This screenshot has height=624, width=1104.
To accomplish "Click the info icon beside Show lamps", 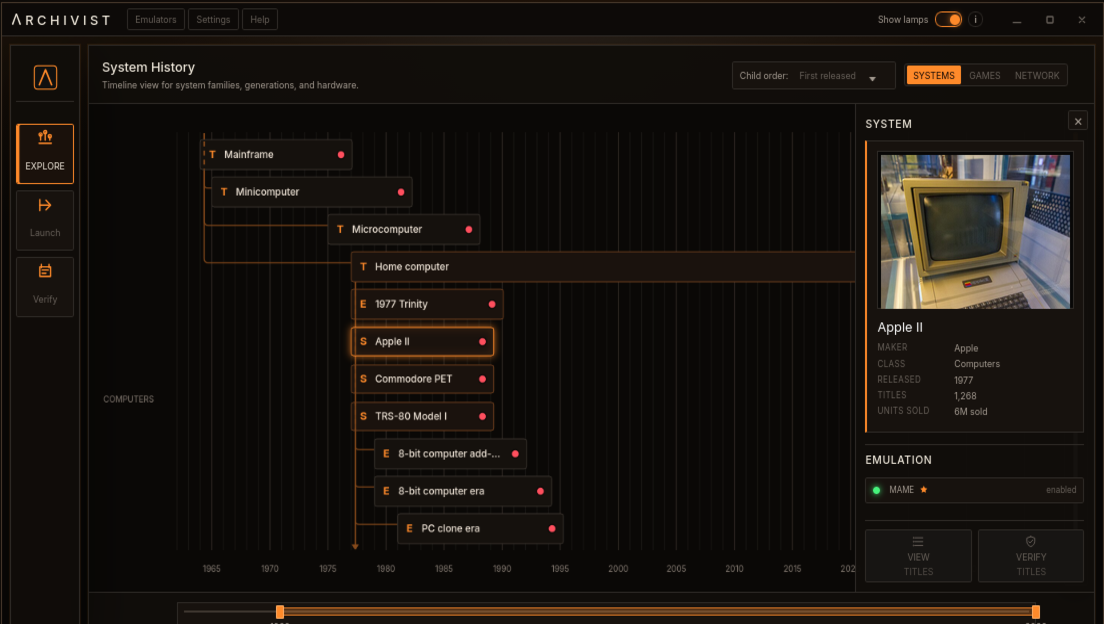I will [x=975, y=20].
